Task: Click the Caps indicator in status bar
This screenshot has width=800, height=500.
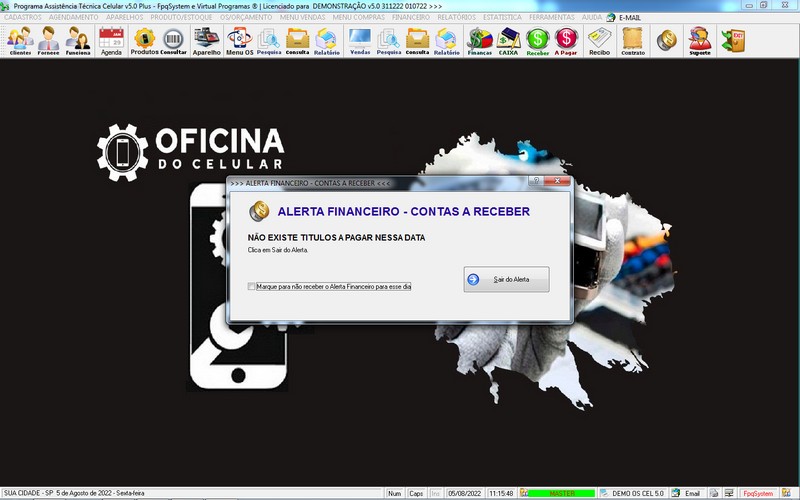Action: click(x=416, y=493)
